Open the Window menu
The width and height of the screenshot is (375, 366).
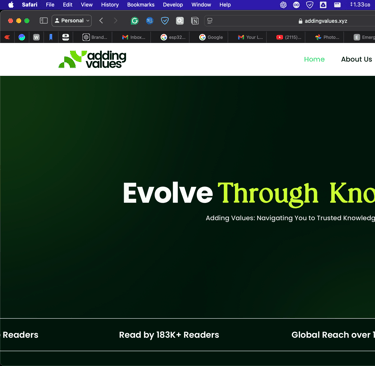point(201,5)
